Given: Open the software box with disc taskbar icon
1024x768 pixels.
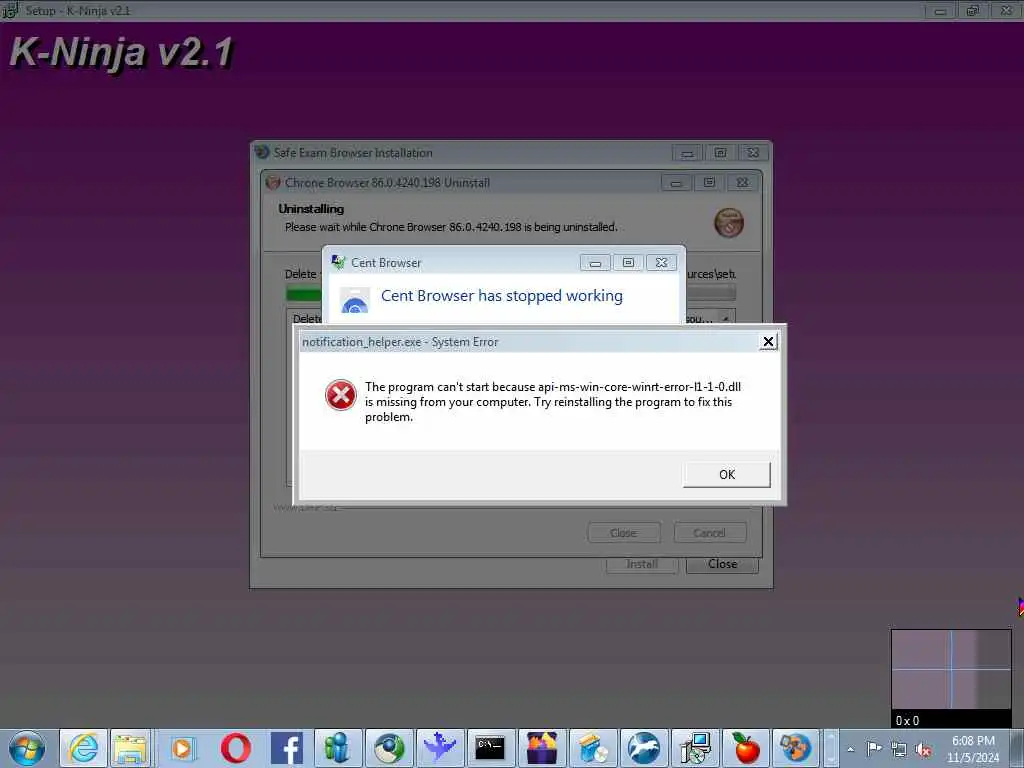Looking at the screenshot, I should pos(593,748).
